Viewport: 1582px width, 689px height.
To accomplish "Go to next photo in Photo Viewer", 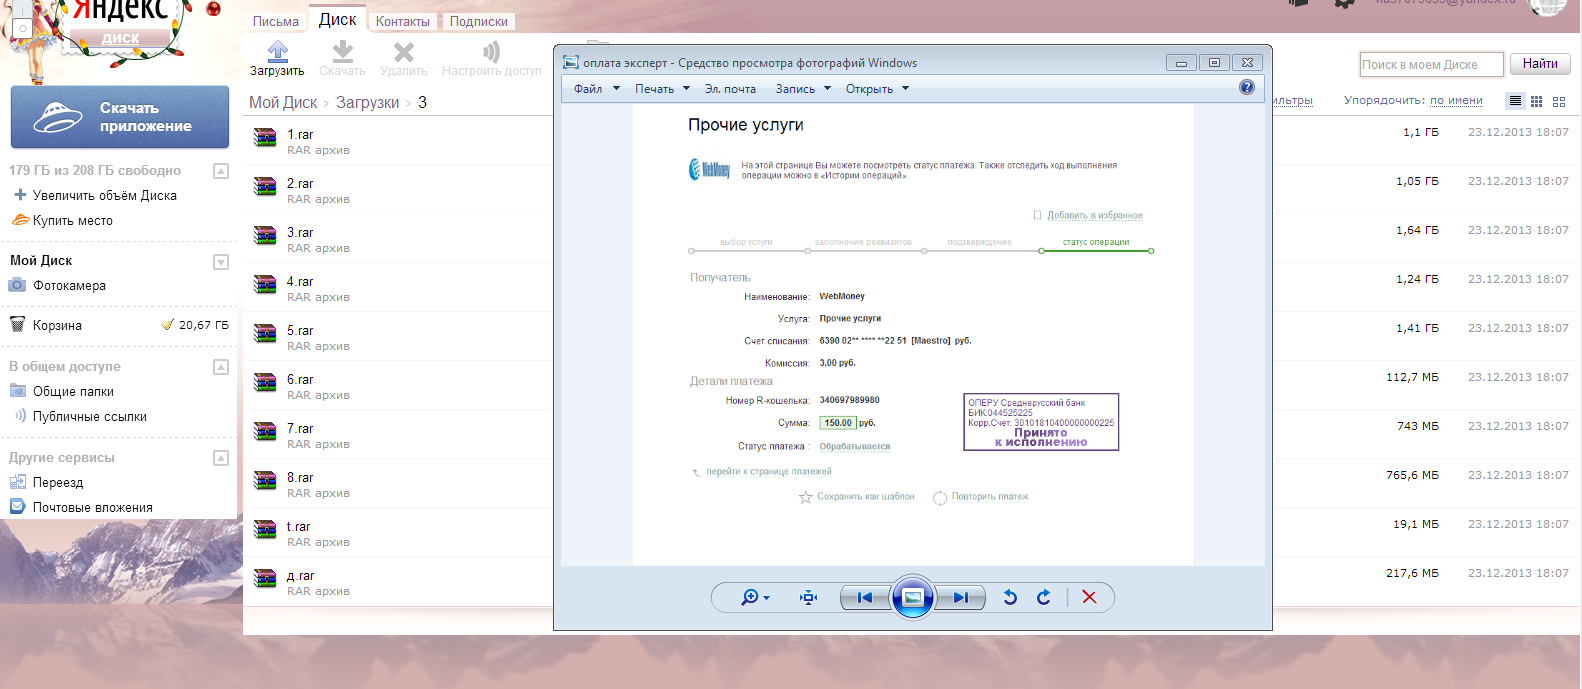I will click(x=960, y=597).
